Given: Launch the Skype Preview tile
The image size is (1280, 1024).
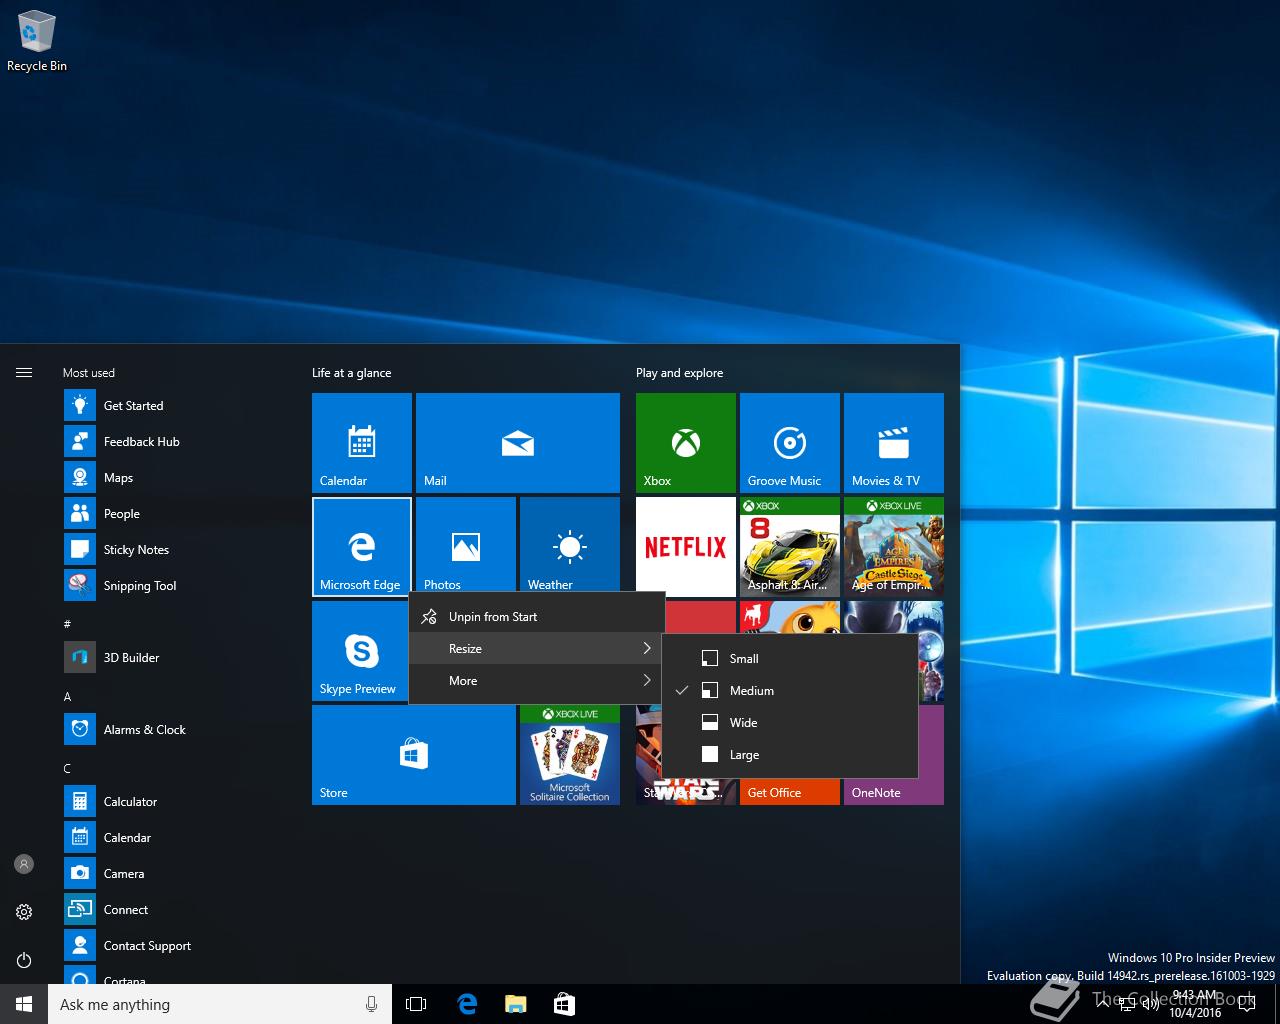Looking at the screenshot, I should click(x=360, y=651).
